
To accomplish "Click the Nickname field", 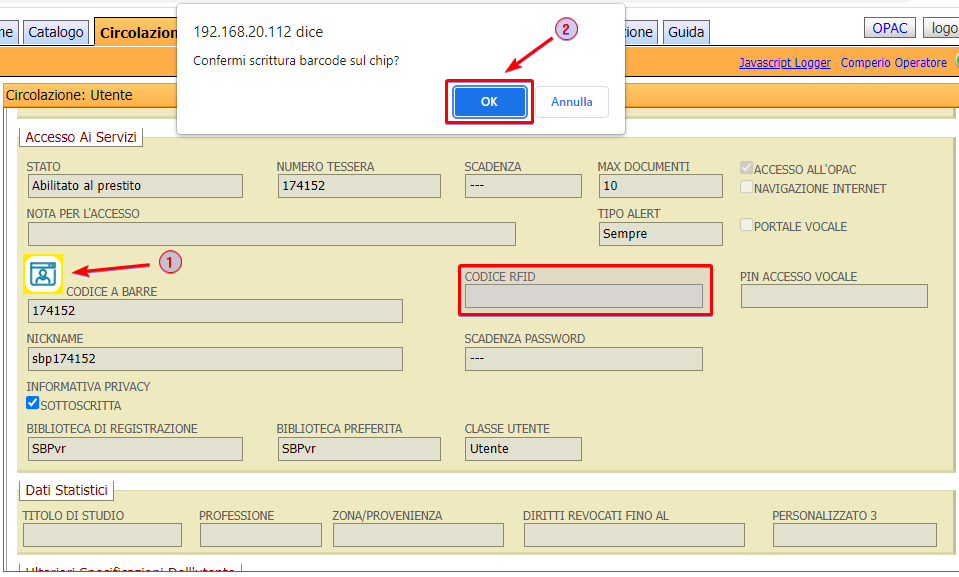I will point(215,359).
